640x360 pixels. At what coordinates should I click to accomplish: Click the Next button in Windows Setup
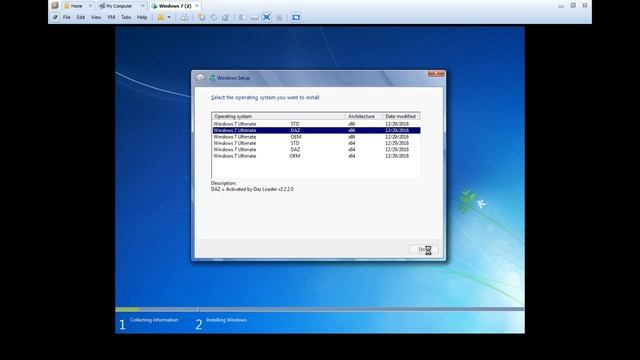point(424,249)
